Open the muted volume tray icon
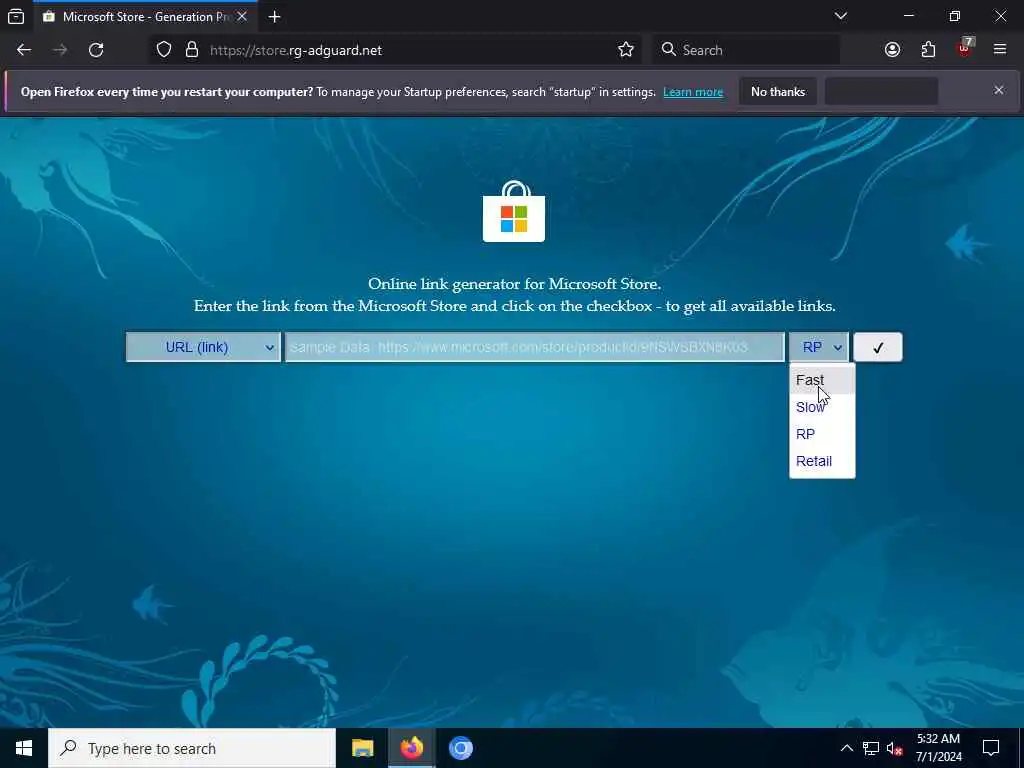 coord(894,748)
